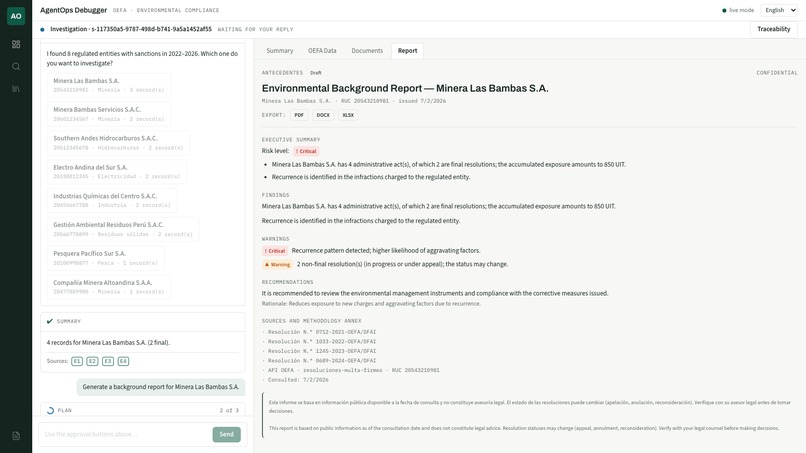The width and height of the screenshot is (806, 453).
Task: Open the English language dropdown
Action: tap(779, 10)
